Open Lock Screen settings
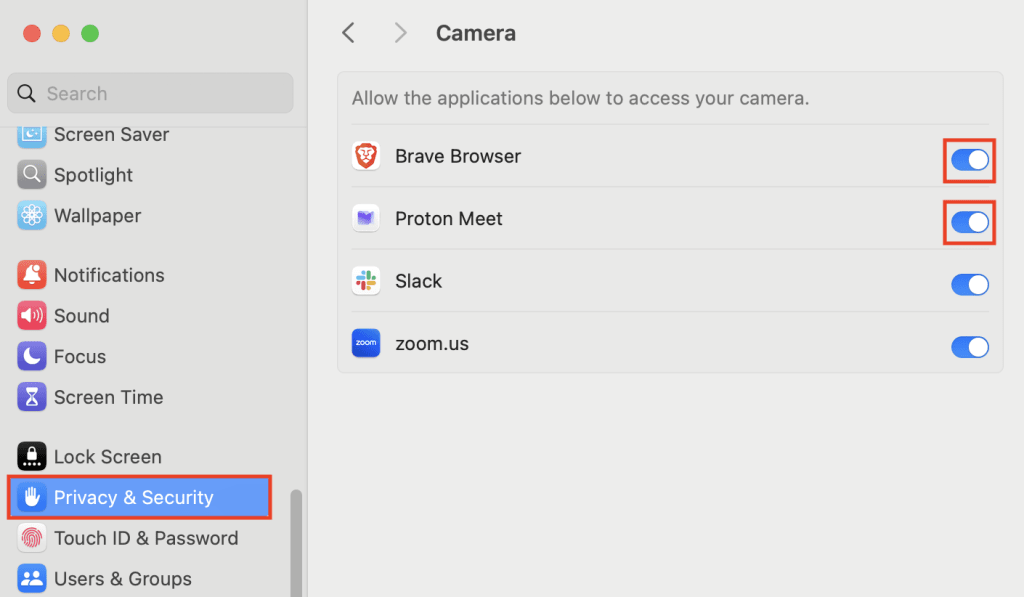 [x=110, y=456]
